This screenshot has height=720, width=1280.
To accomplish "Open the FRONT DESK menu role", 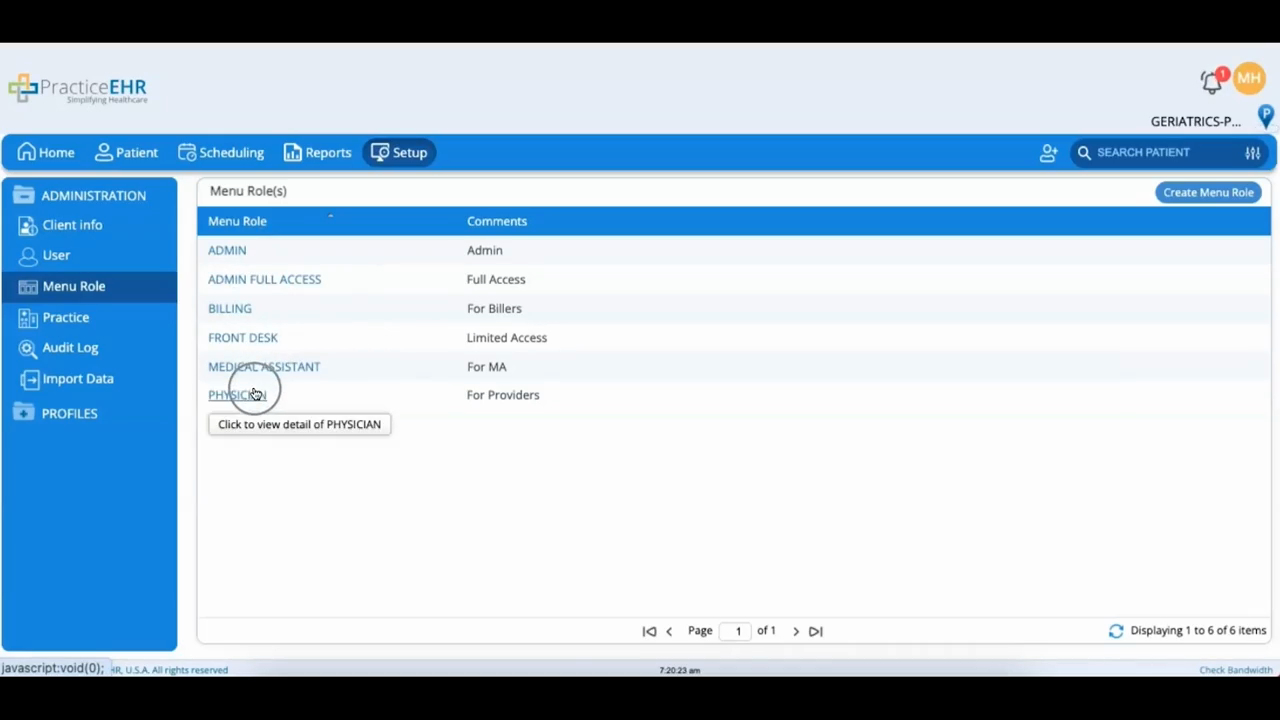I will tap(243, 337).
